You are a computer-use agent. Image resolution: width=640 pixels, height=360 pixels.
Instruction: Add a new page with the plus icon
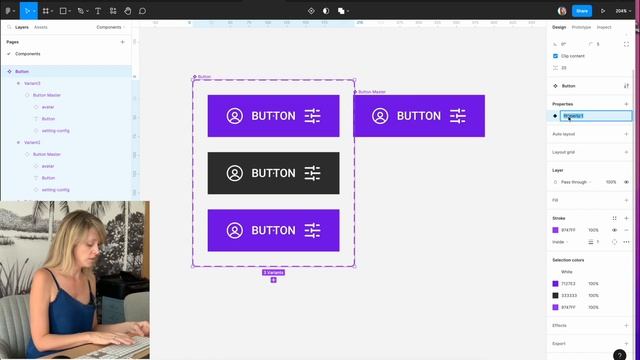tap(122, 42)
